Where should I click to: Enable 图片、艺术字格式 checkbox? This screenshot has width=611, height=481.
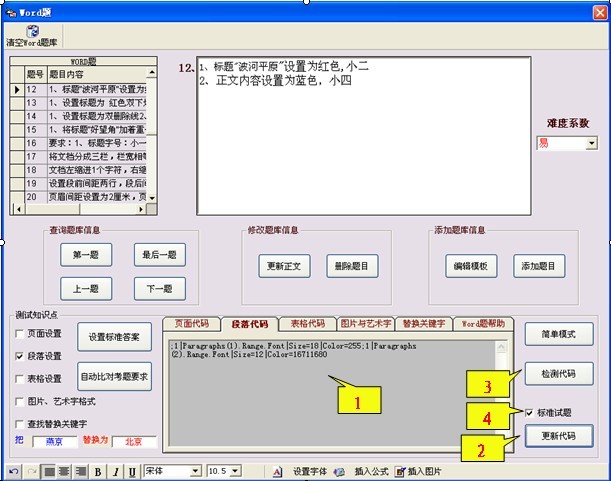19,401
